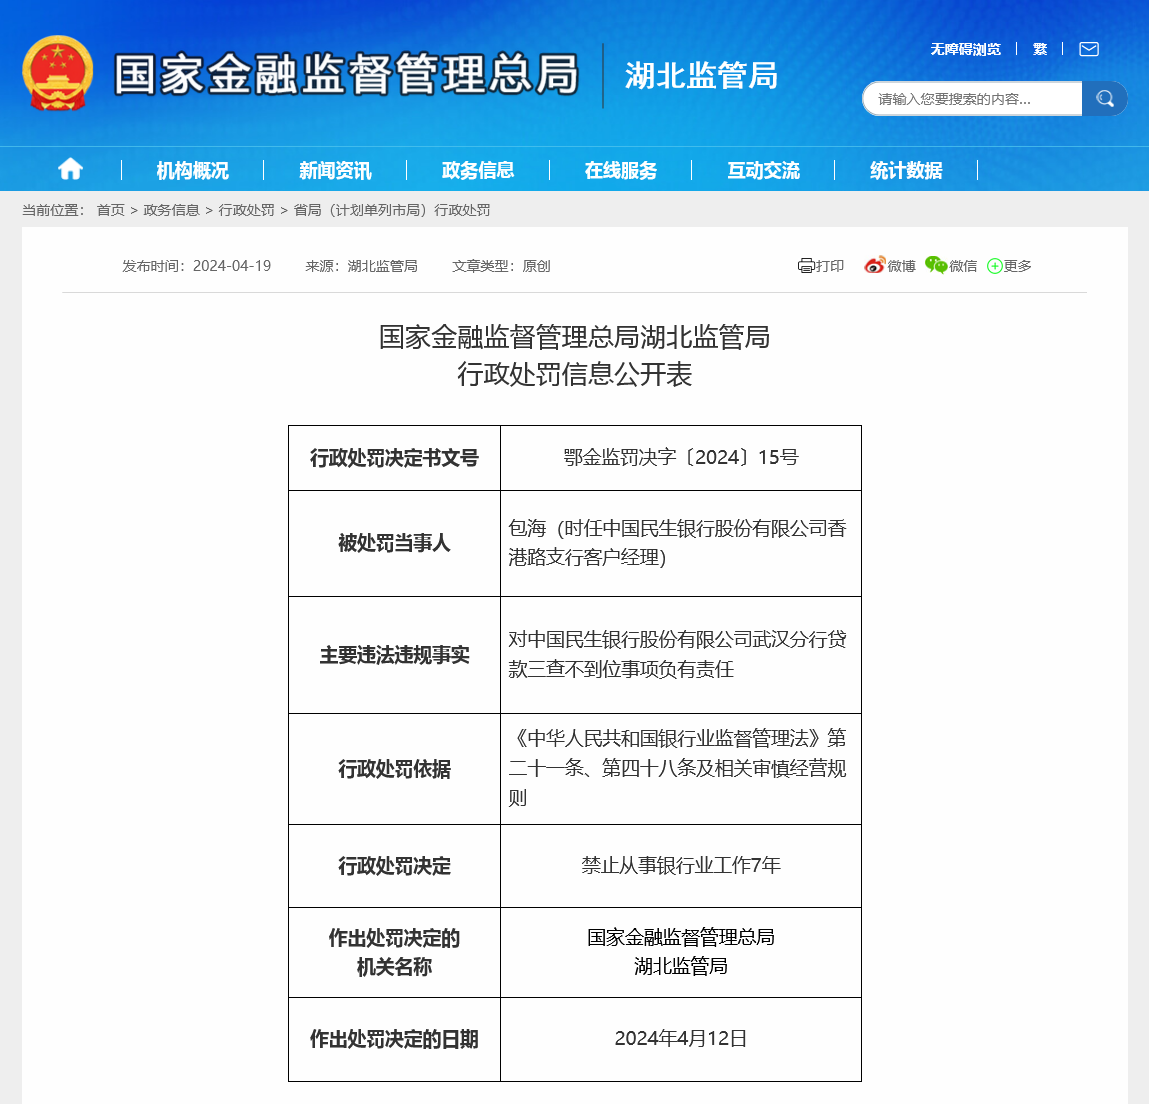Open the home icon in navigation bar

point(70,169)
